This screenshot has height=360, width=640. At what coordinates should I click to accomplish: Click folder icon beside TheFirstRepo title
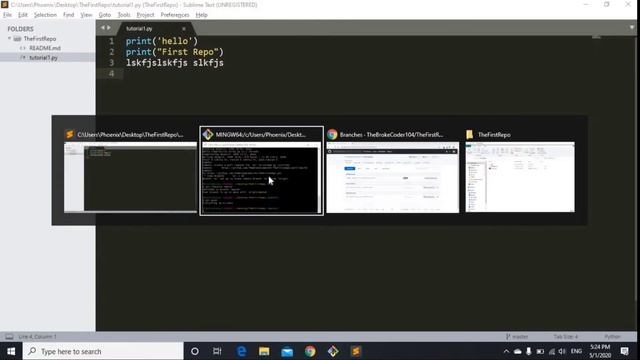pos(470,134)
